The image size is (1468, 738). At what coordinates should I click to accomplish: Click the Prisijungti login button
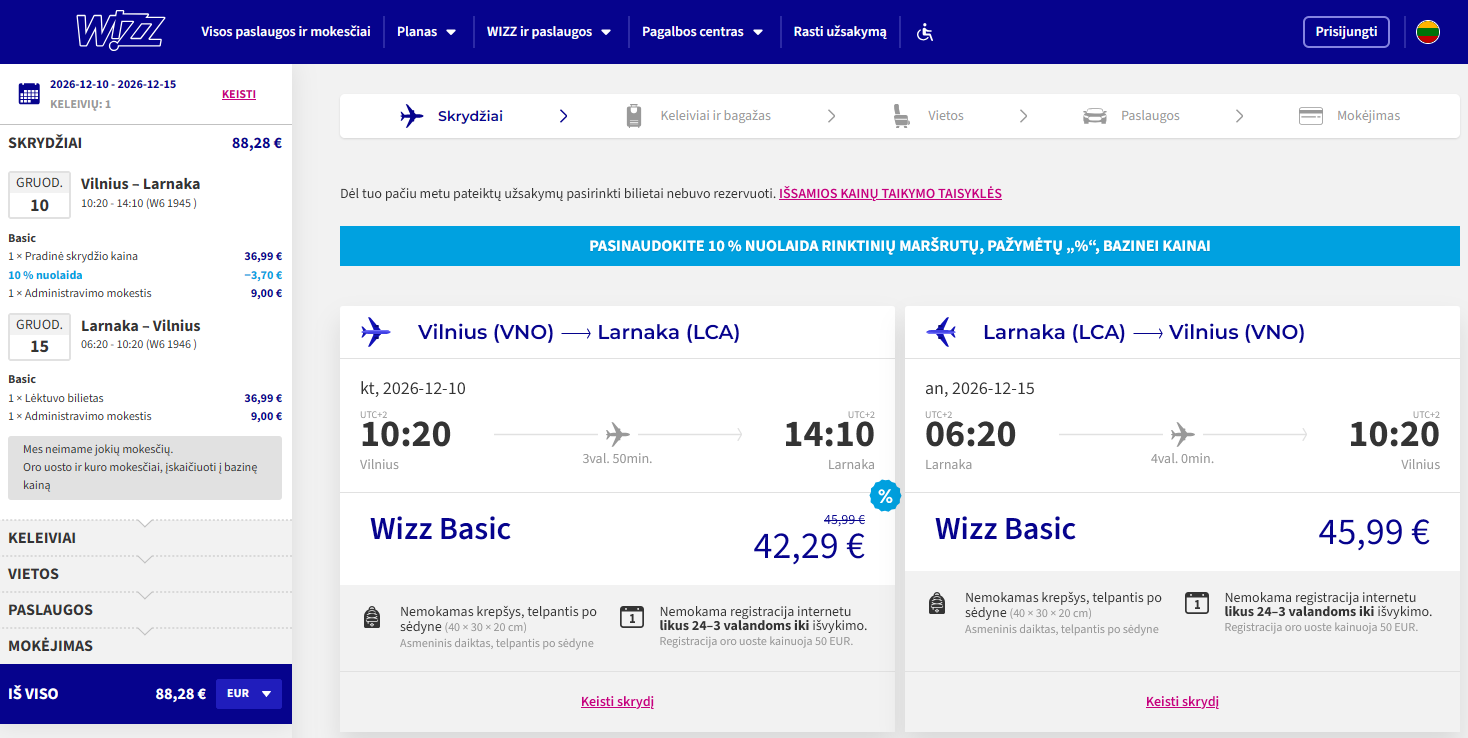click(1346, 32)
